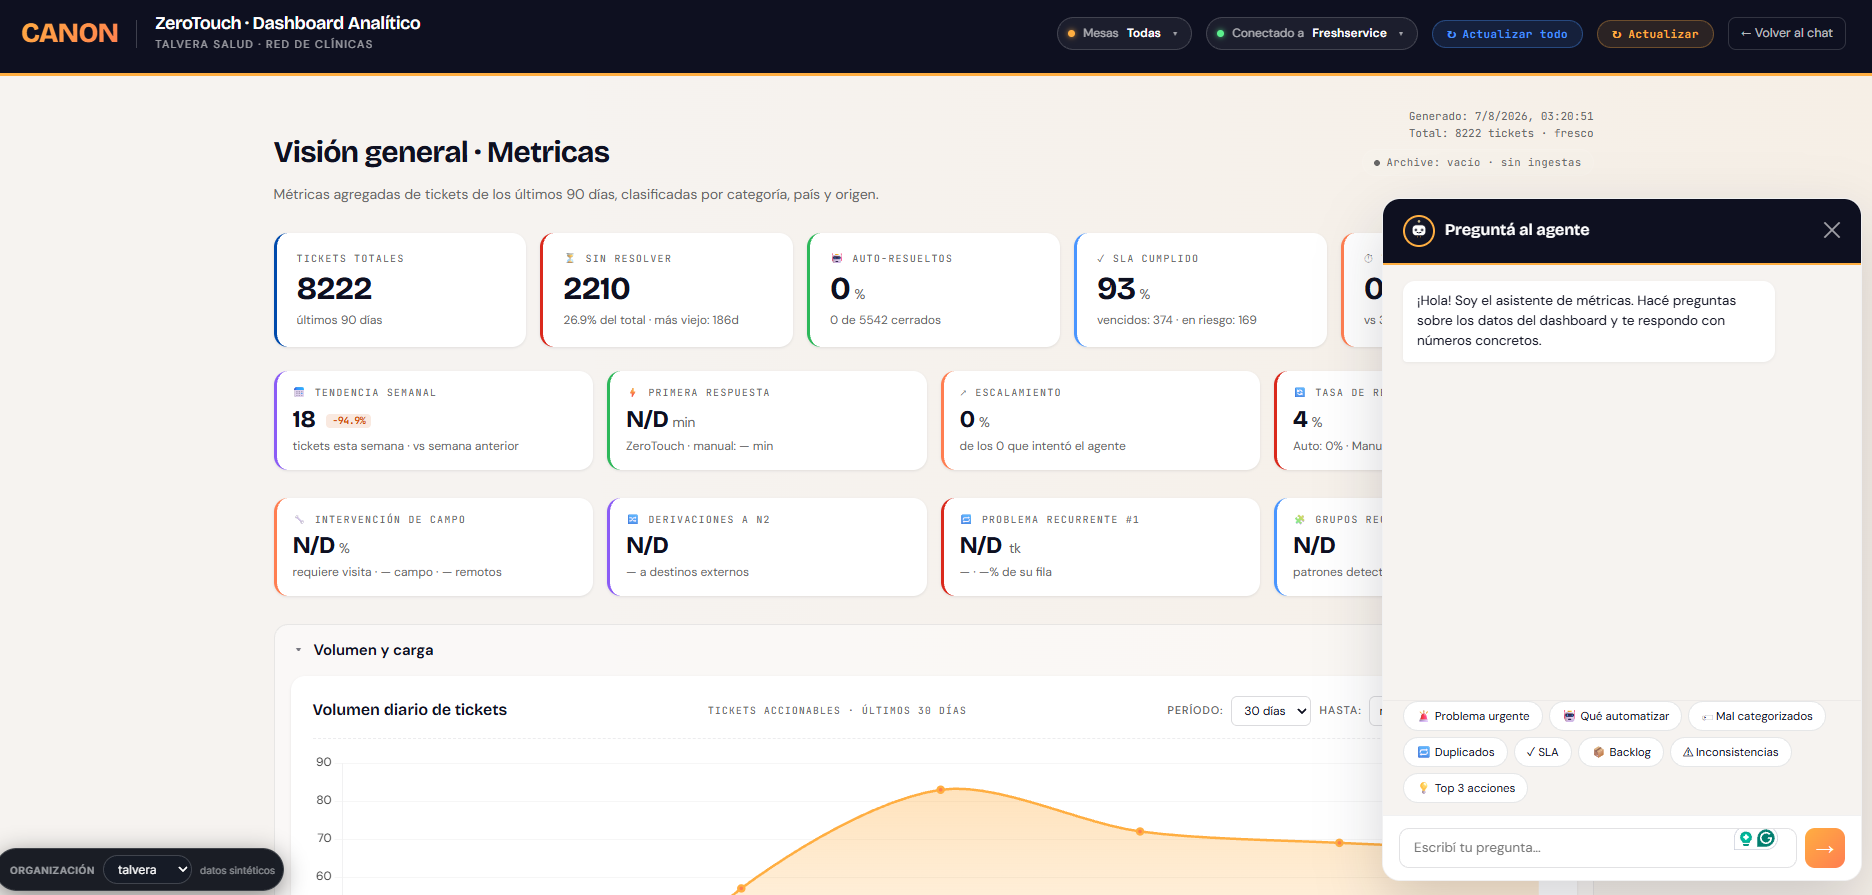Click the Tasa de resolución icon
1872x895 pixels.
pyautogui.click(x=1300, y=392)
